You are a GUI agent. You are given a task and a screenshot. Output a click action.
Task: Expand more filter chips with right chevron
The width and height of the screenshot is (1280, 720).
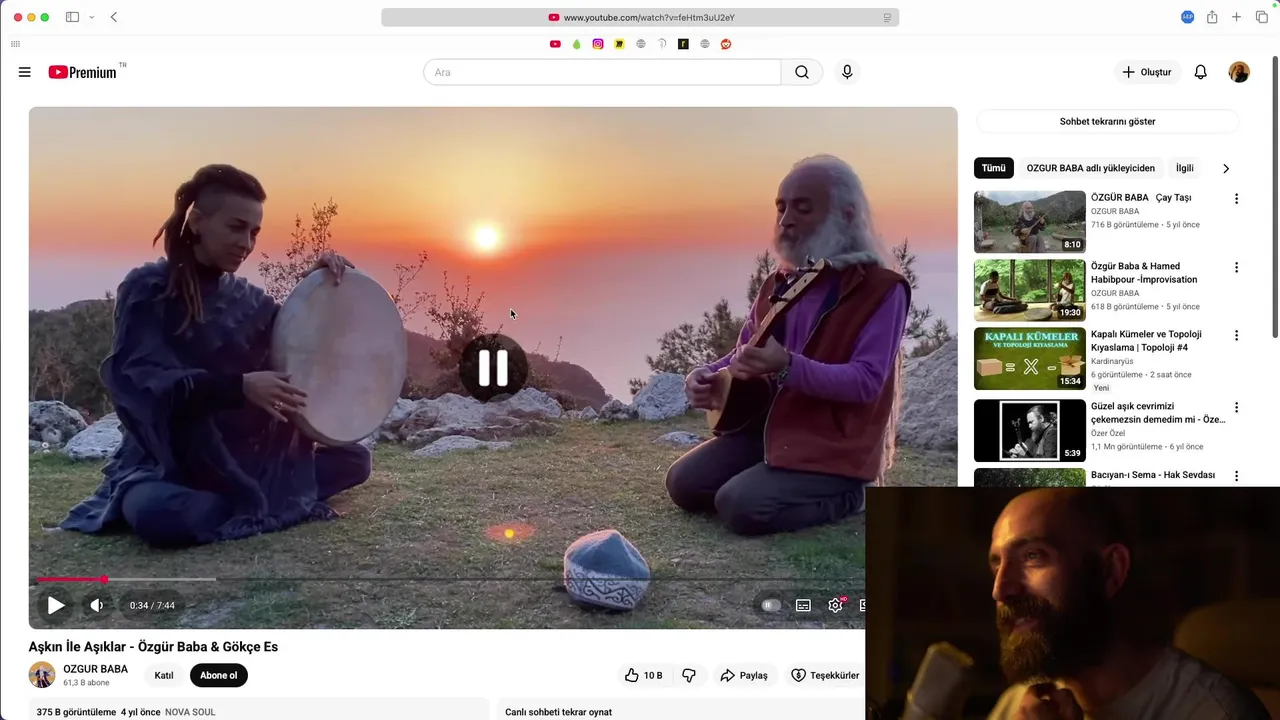[x=1226, y=168]
